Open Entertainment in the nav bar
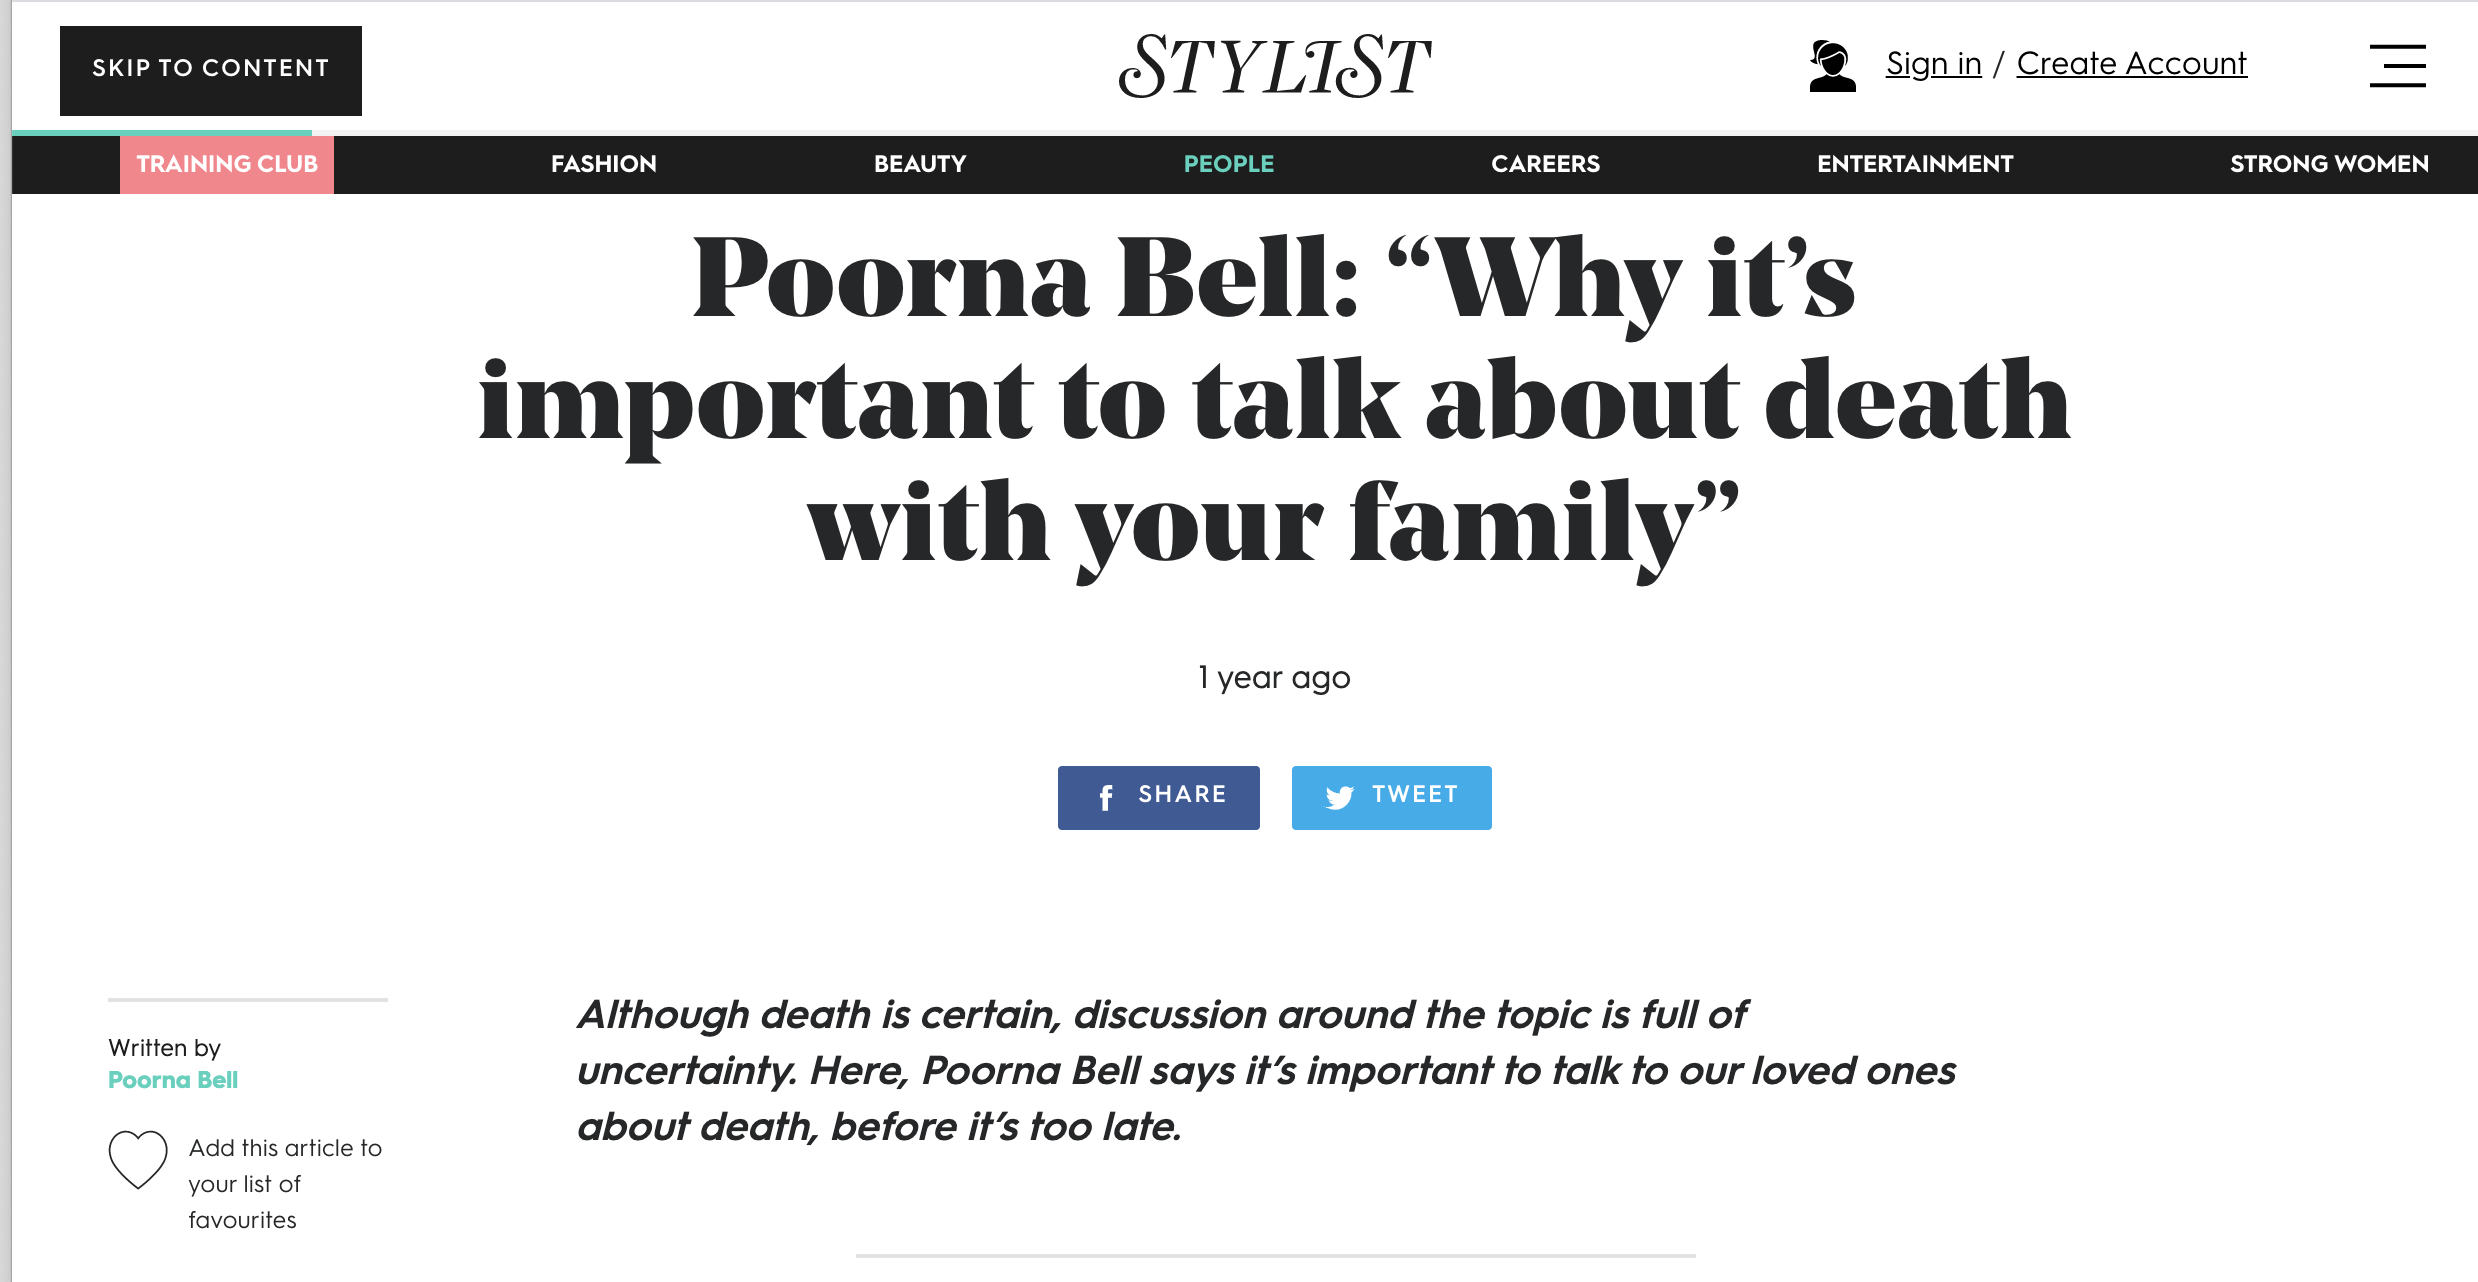The image size is (2478, 1282). [x=1915, y=164]
